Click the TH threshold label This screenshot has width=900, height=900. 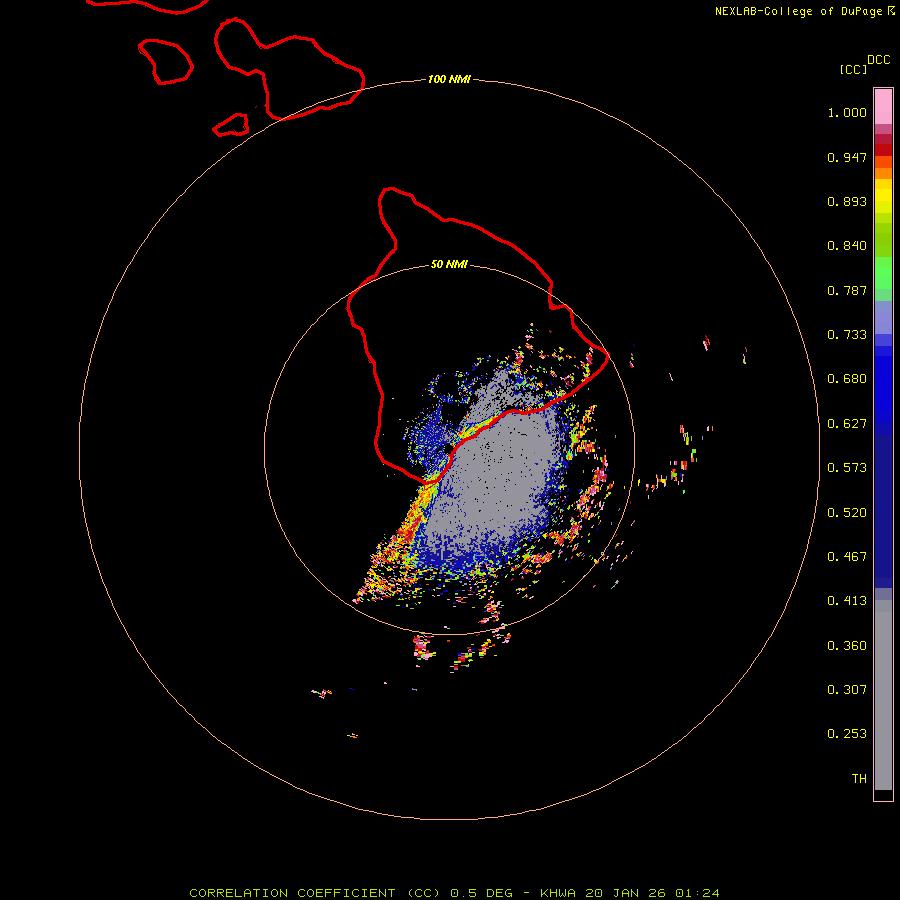point(859,779)
